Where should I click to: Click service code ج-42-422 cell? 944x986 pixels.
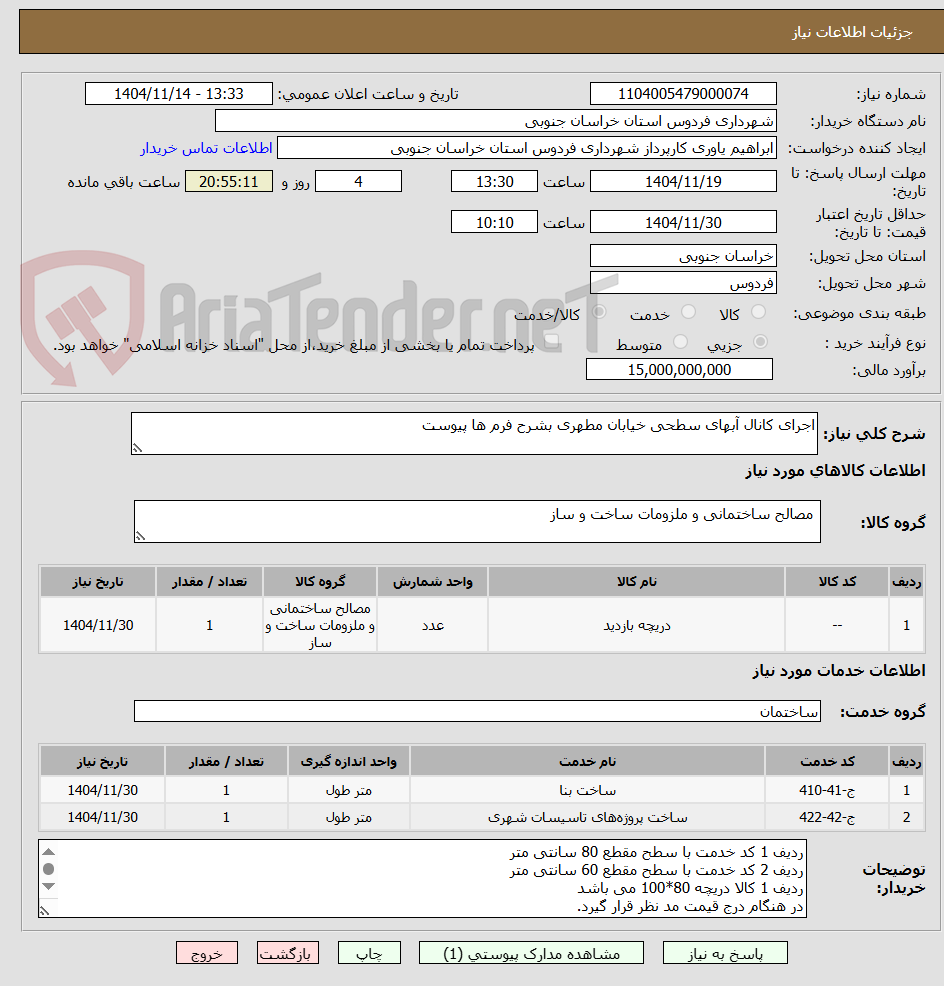[827, 817]
